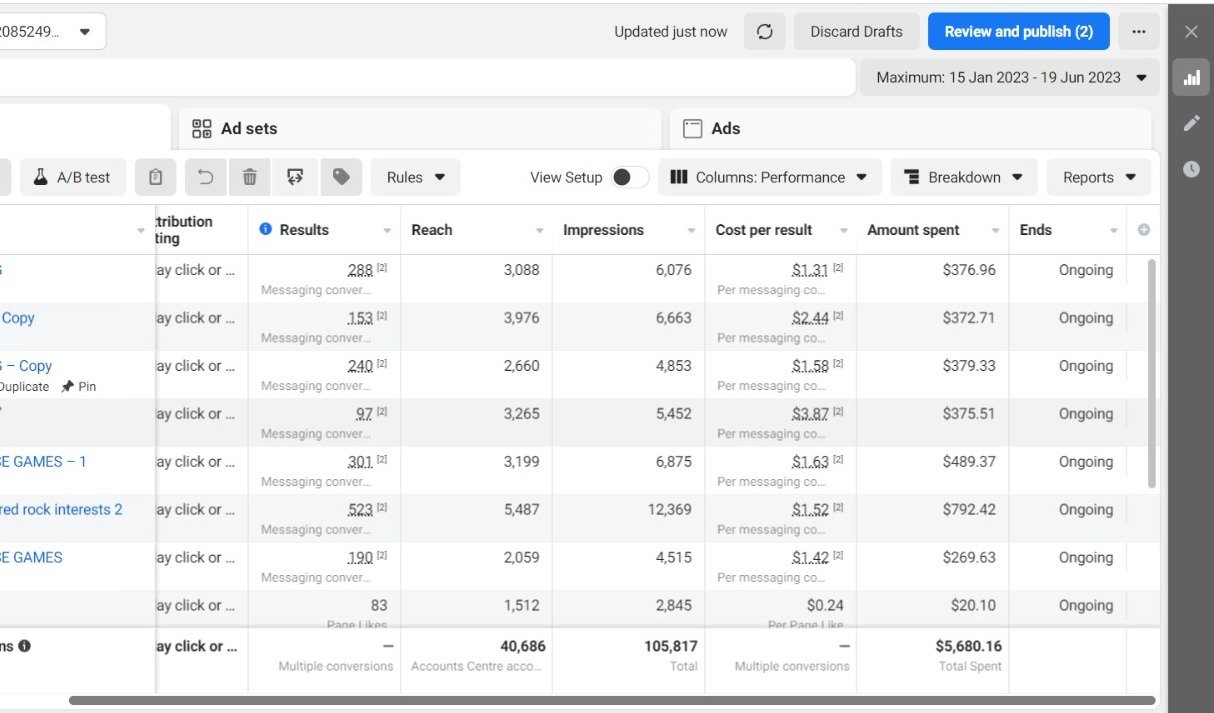1214x713 pixels.
Task: Open the Breakdown dropdown
Action: [x=964, y=177]
